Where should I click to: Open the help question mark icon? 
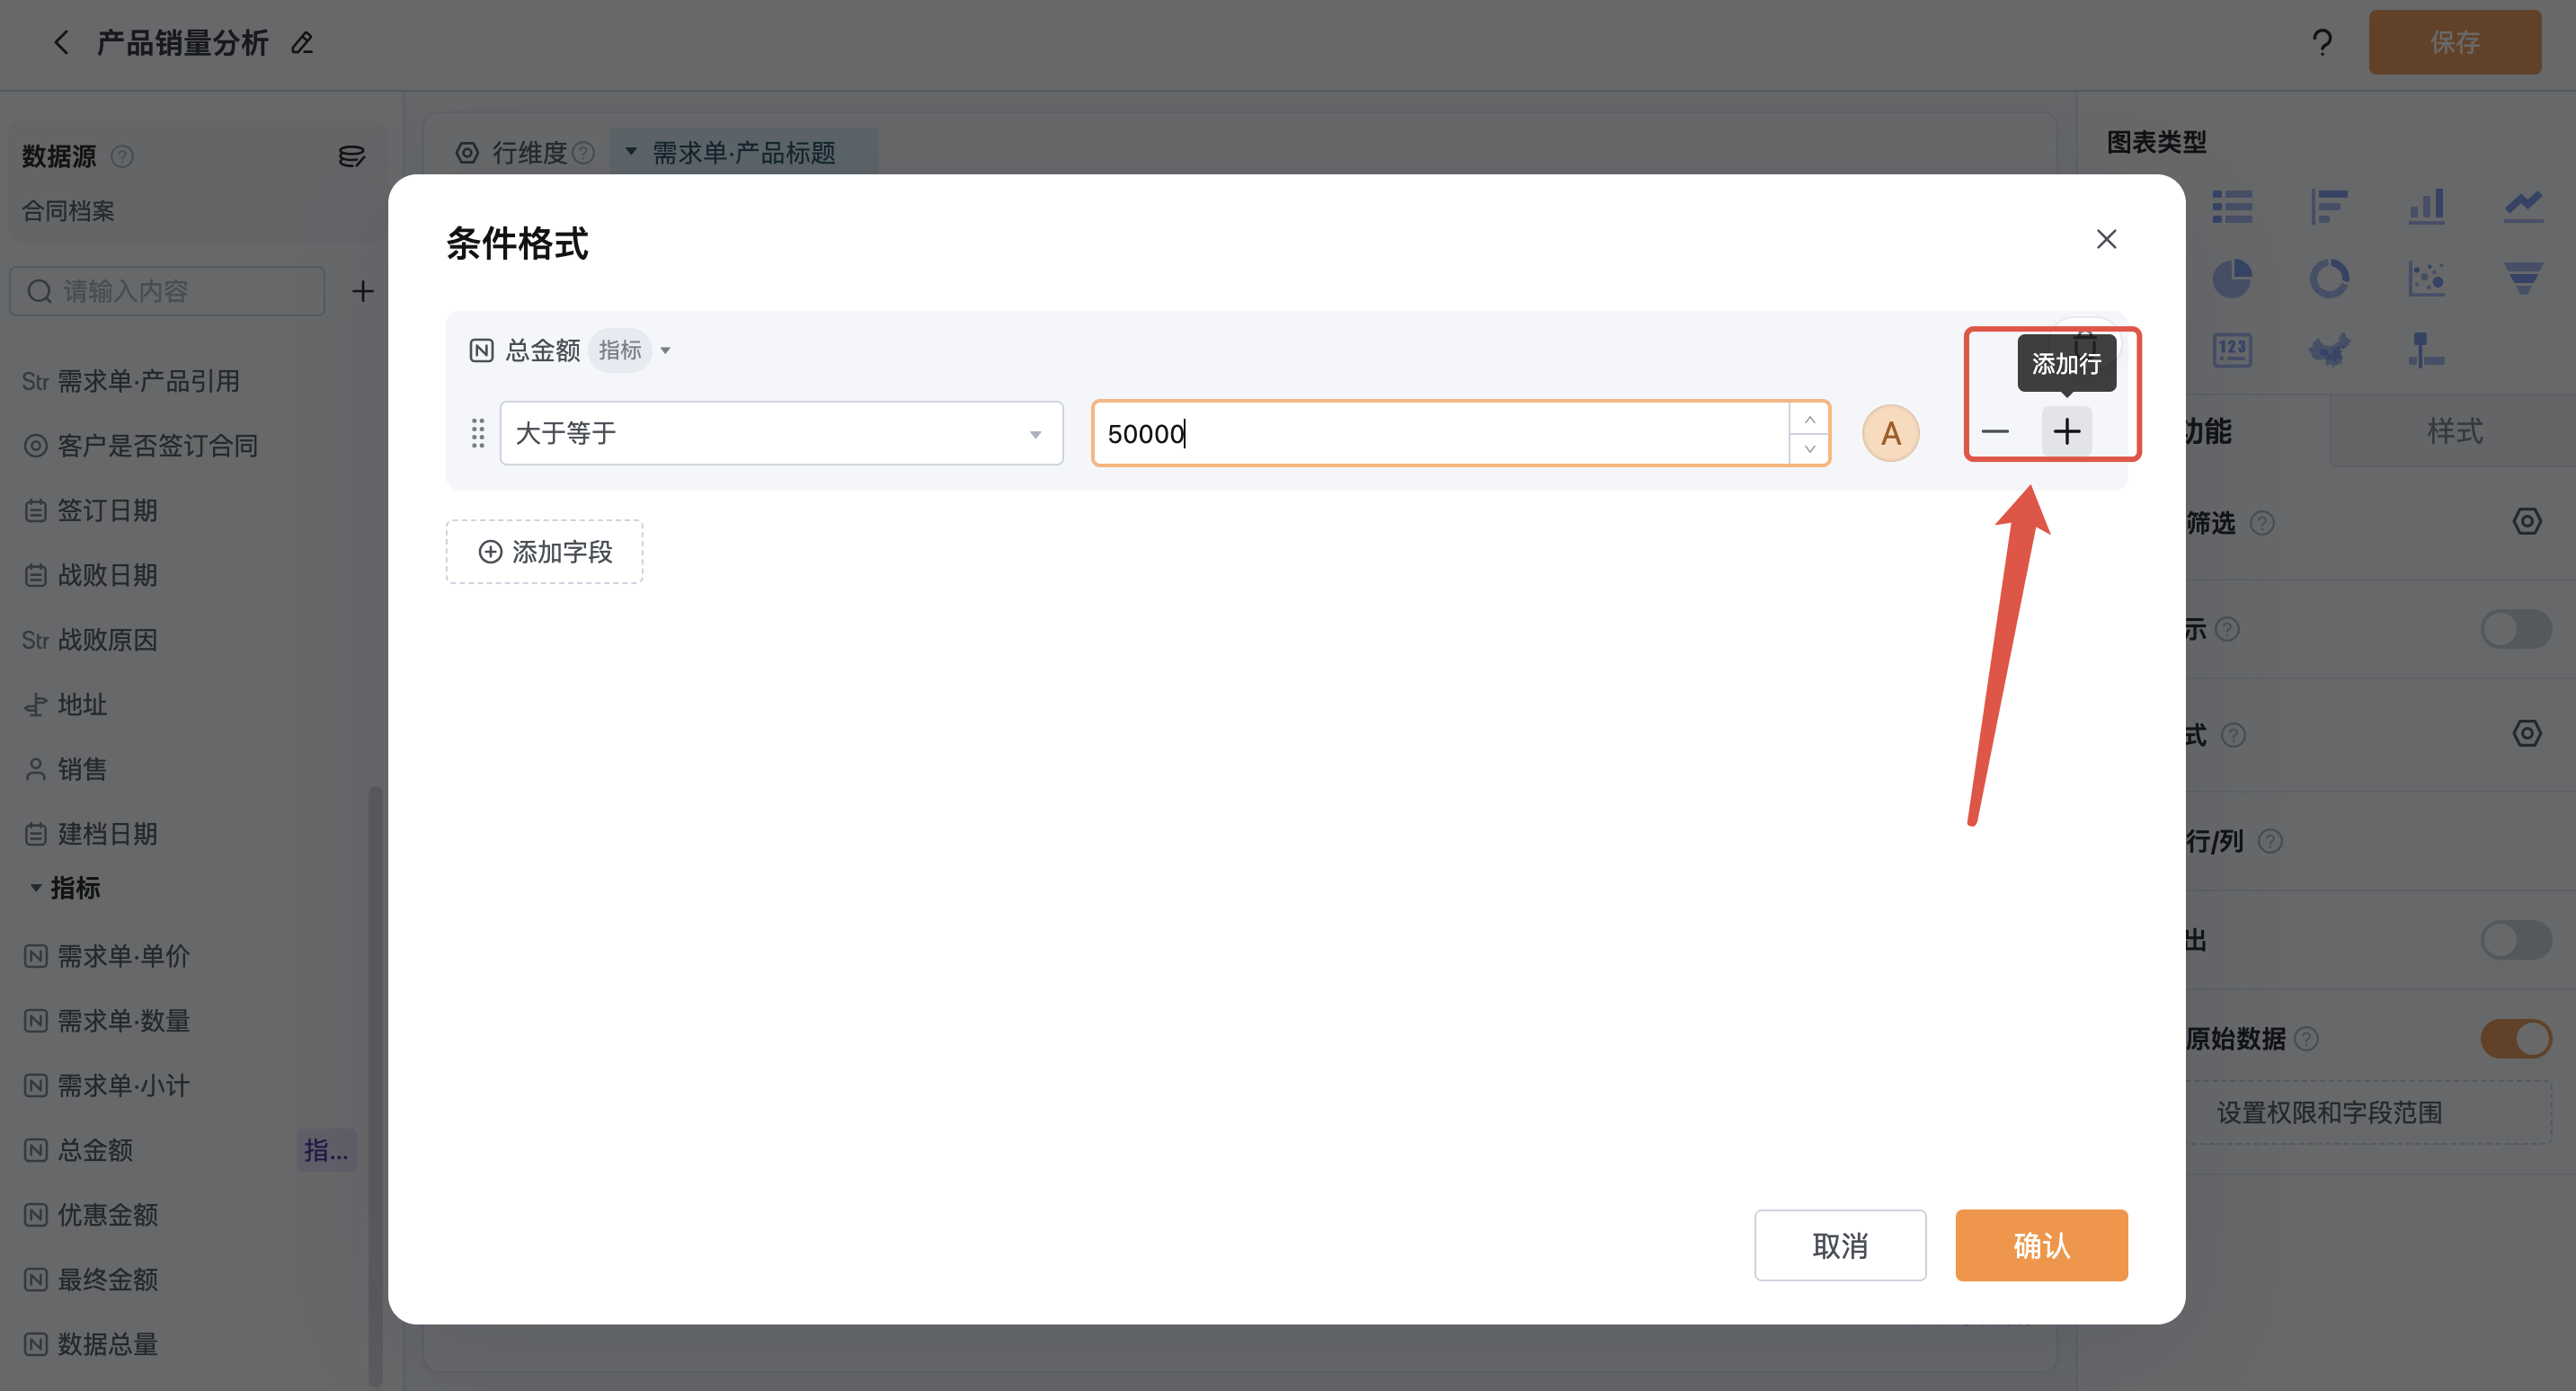point(2322,42)
